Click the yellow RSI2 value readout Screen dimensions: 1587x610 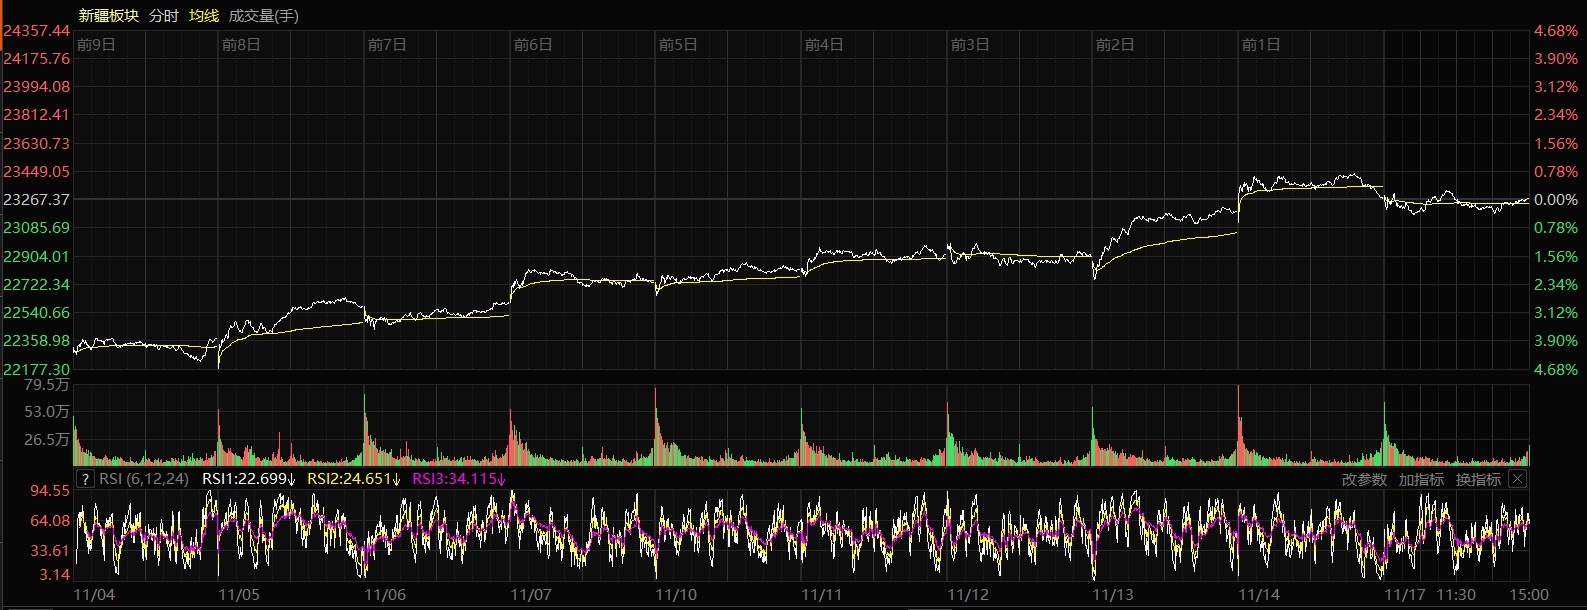[353, 479]
